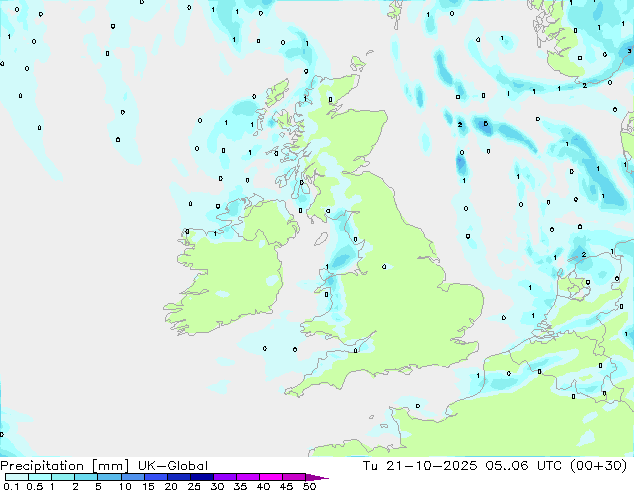Click the "50" legend scale label
634x490 pixels.
[309, 486]
